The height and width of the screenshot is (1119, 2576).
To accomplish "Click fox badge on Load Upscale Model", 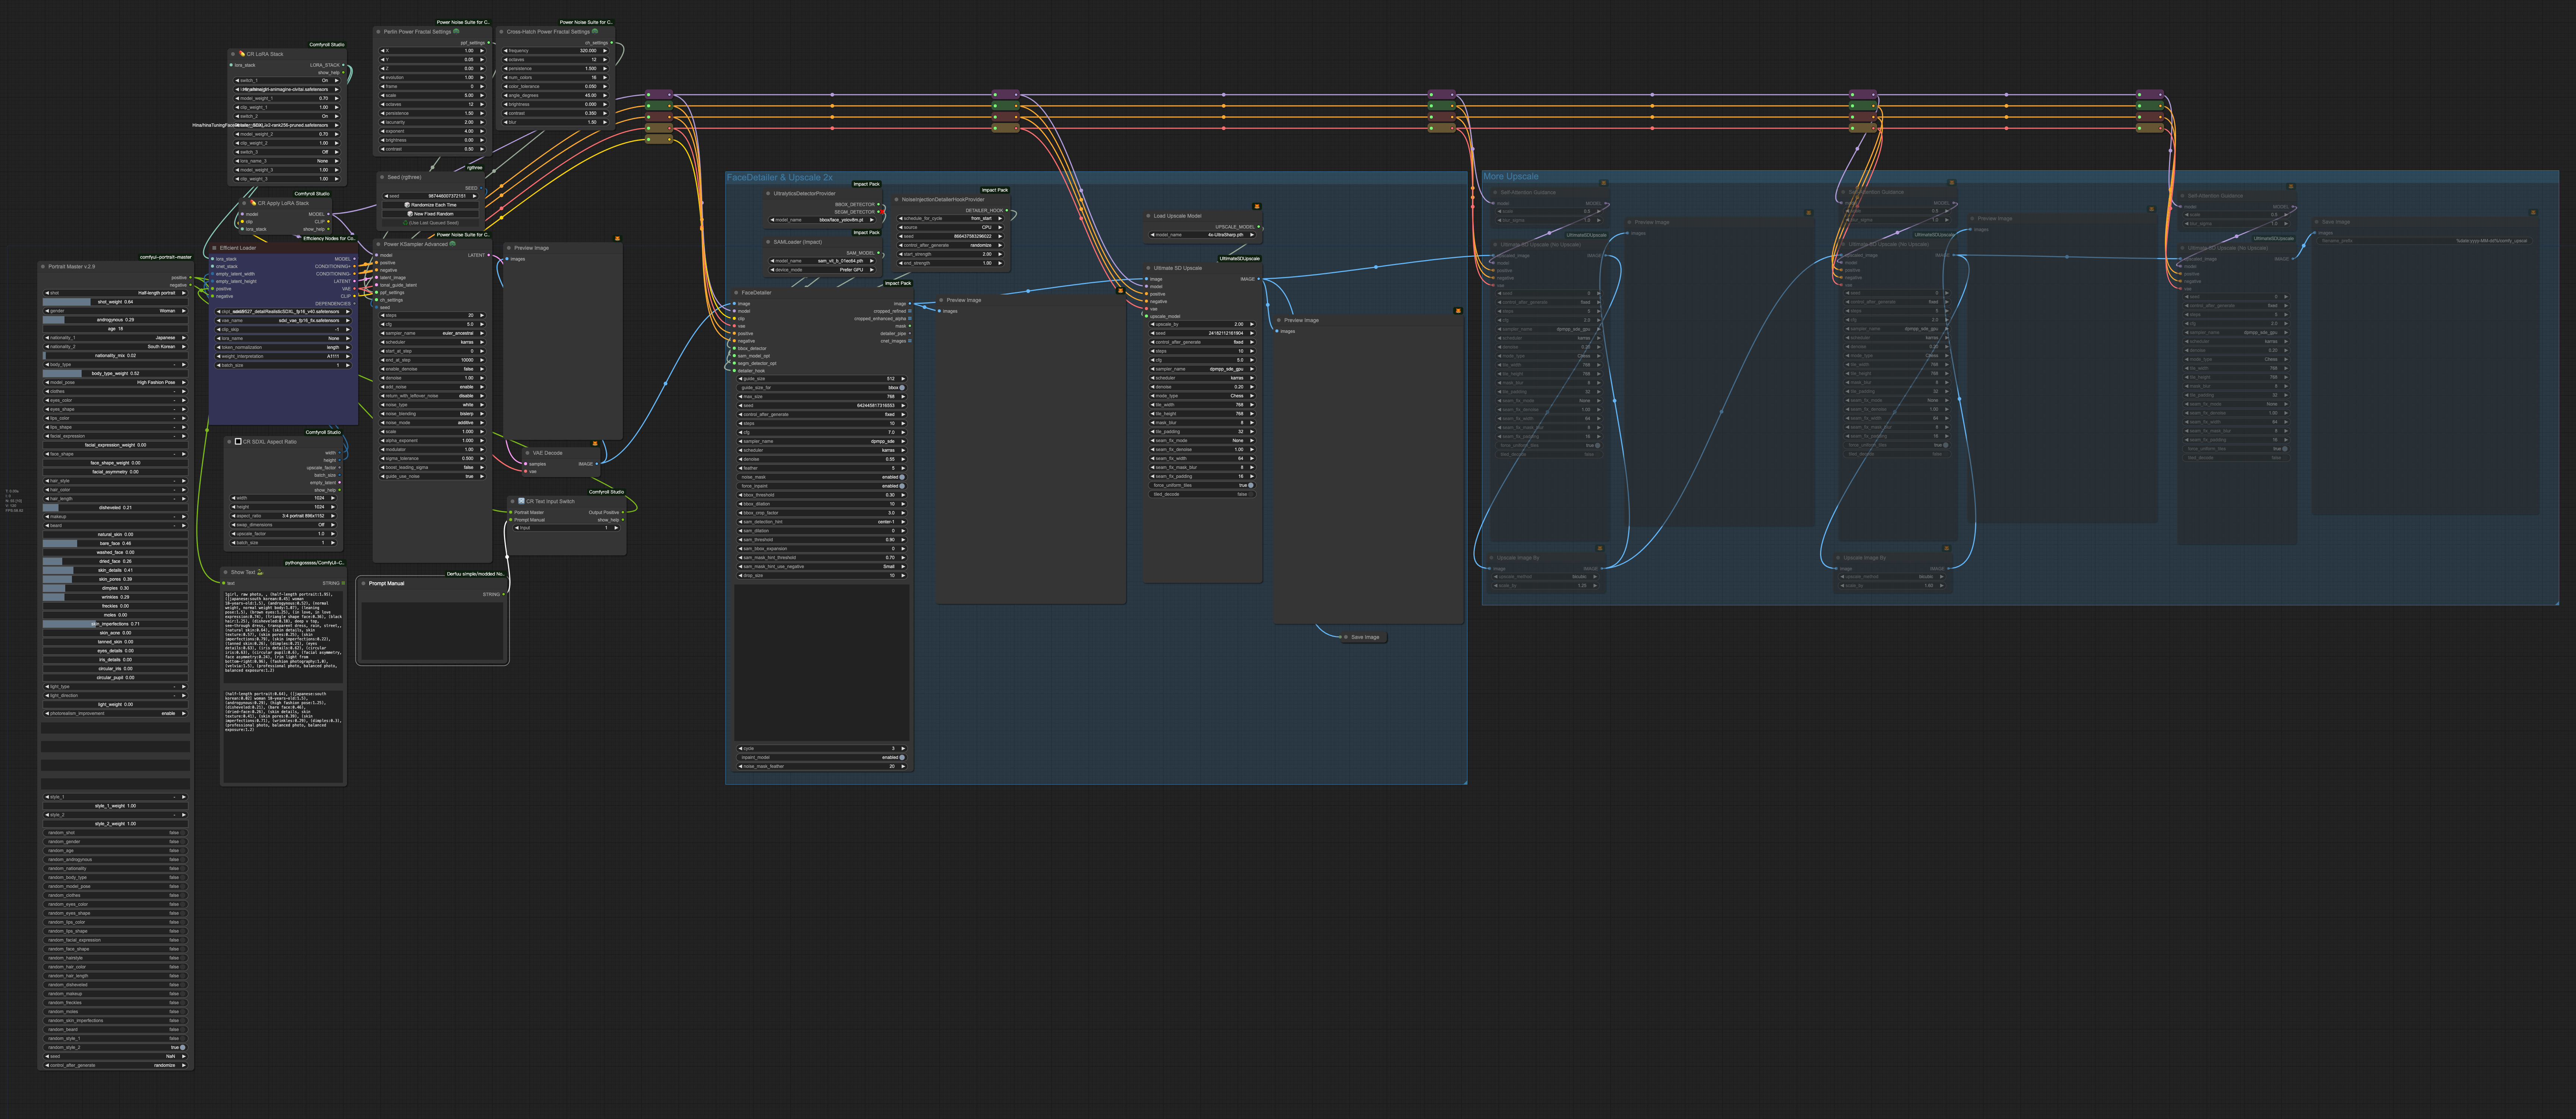I will tap(1256, 206).
